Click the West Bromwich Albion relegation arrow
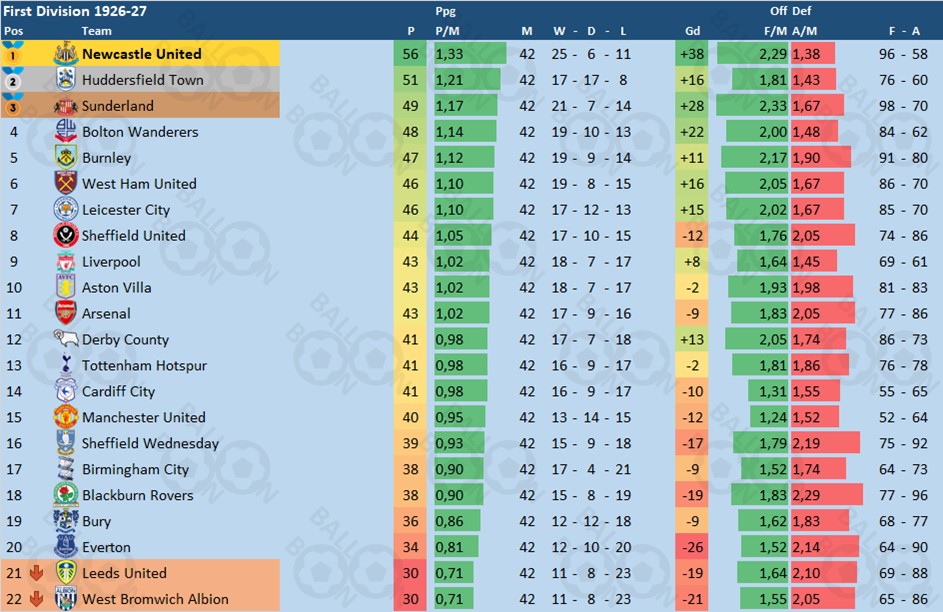 pos(36,599)
